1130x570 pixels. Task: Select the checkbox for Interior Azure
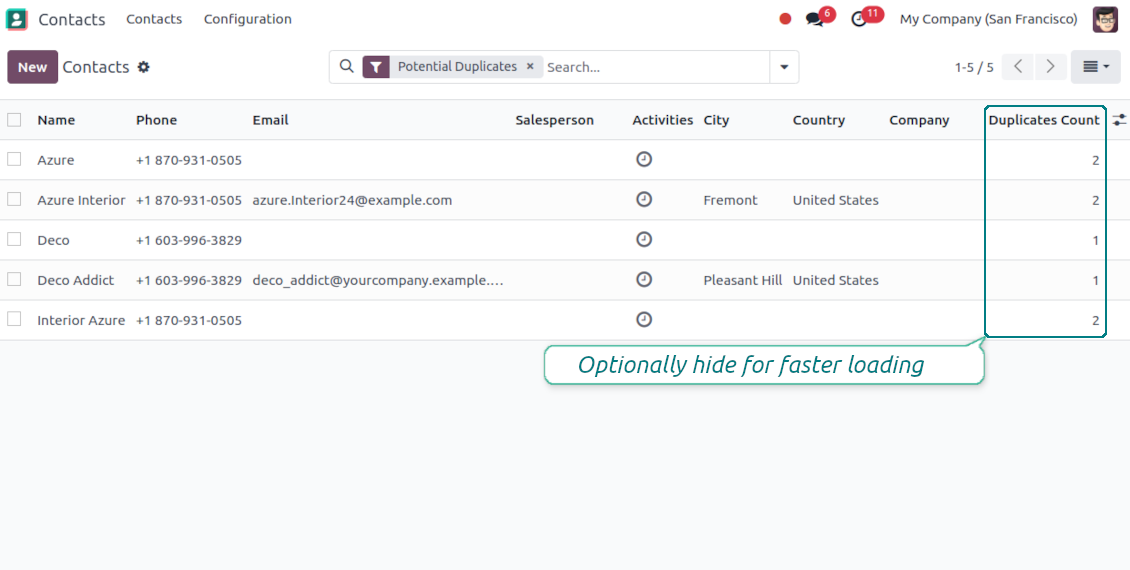(x=14, y=320)
